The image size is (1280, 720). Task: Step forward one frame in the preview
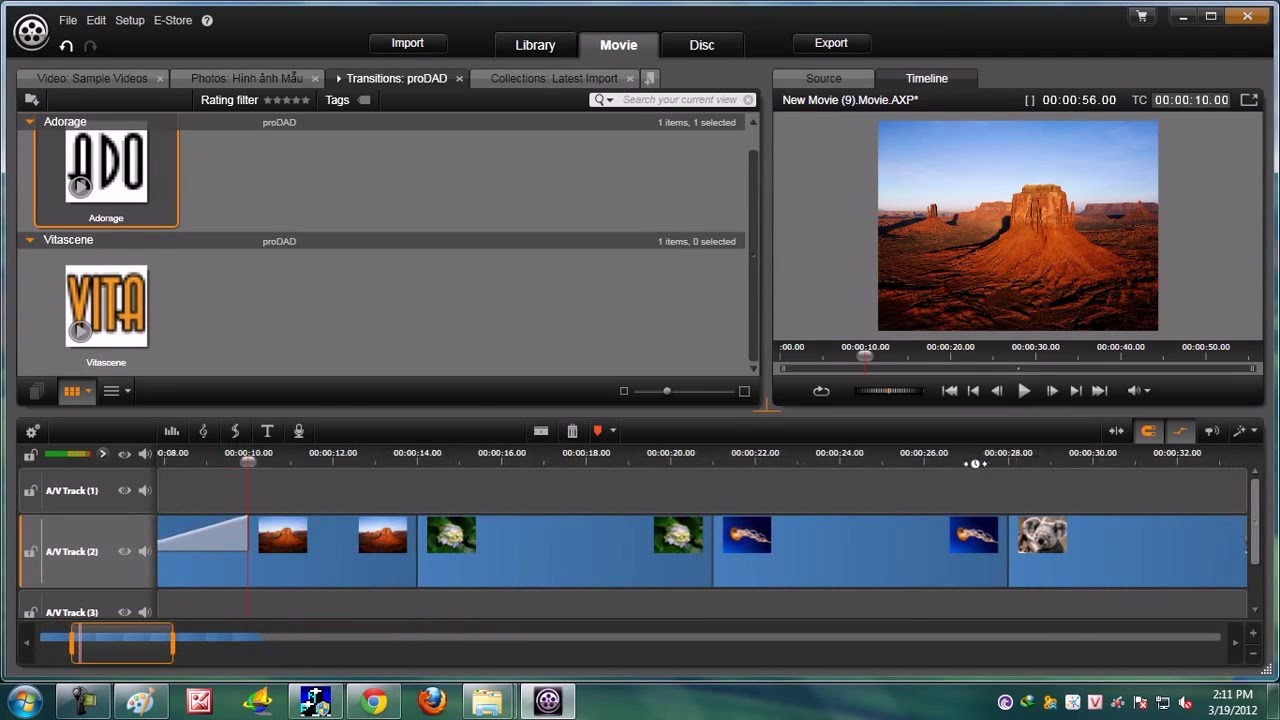coord(1051,391)
